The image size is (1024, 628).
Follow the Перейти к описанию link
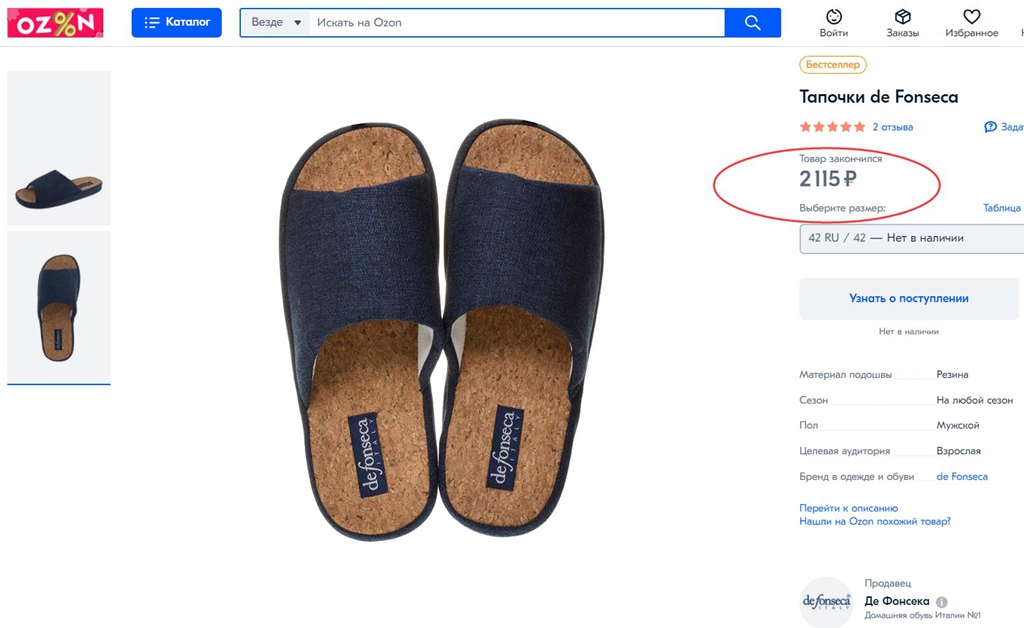pyautogui.click(x=848, y=508)
